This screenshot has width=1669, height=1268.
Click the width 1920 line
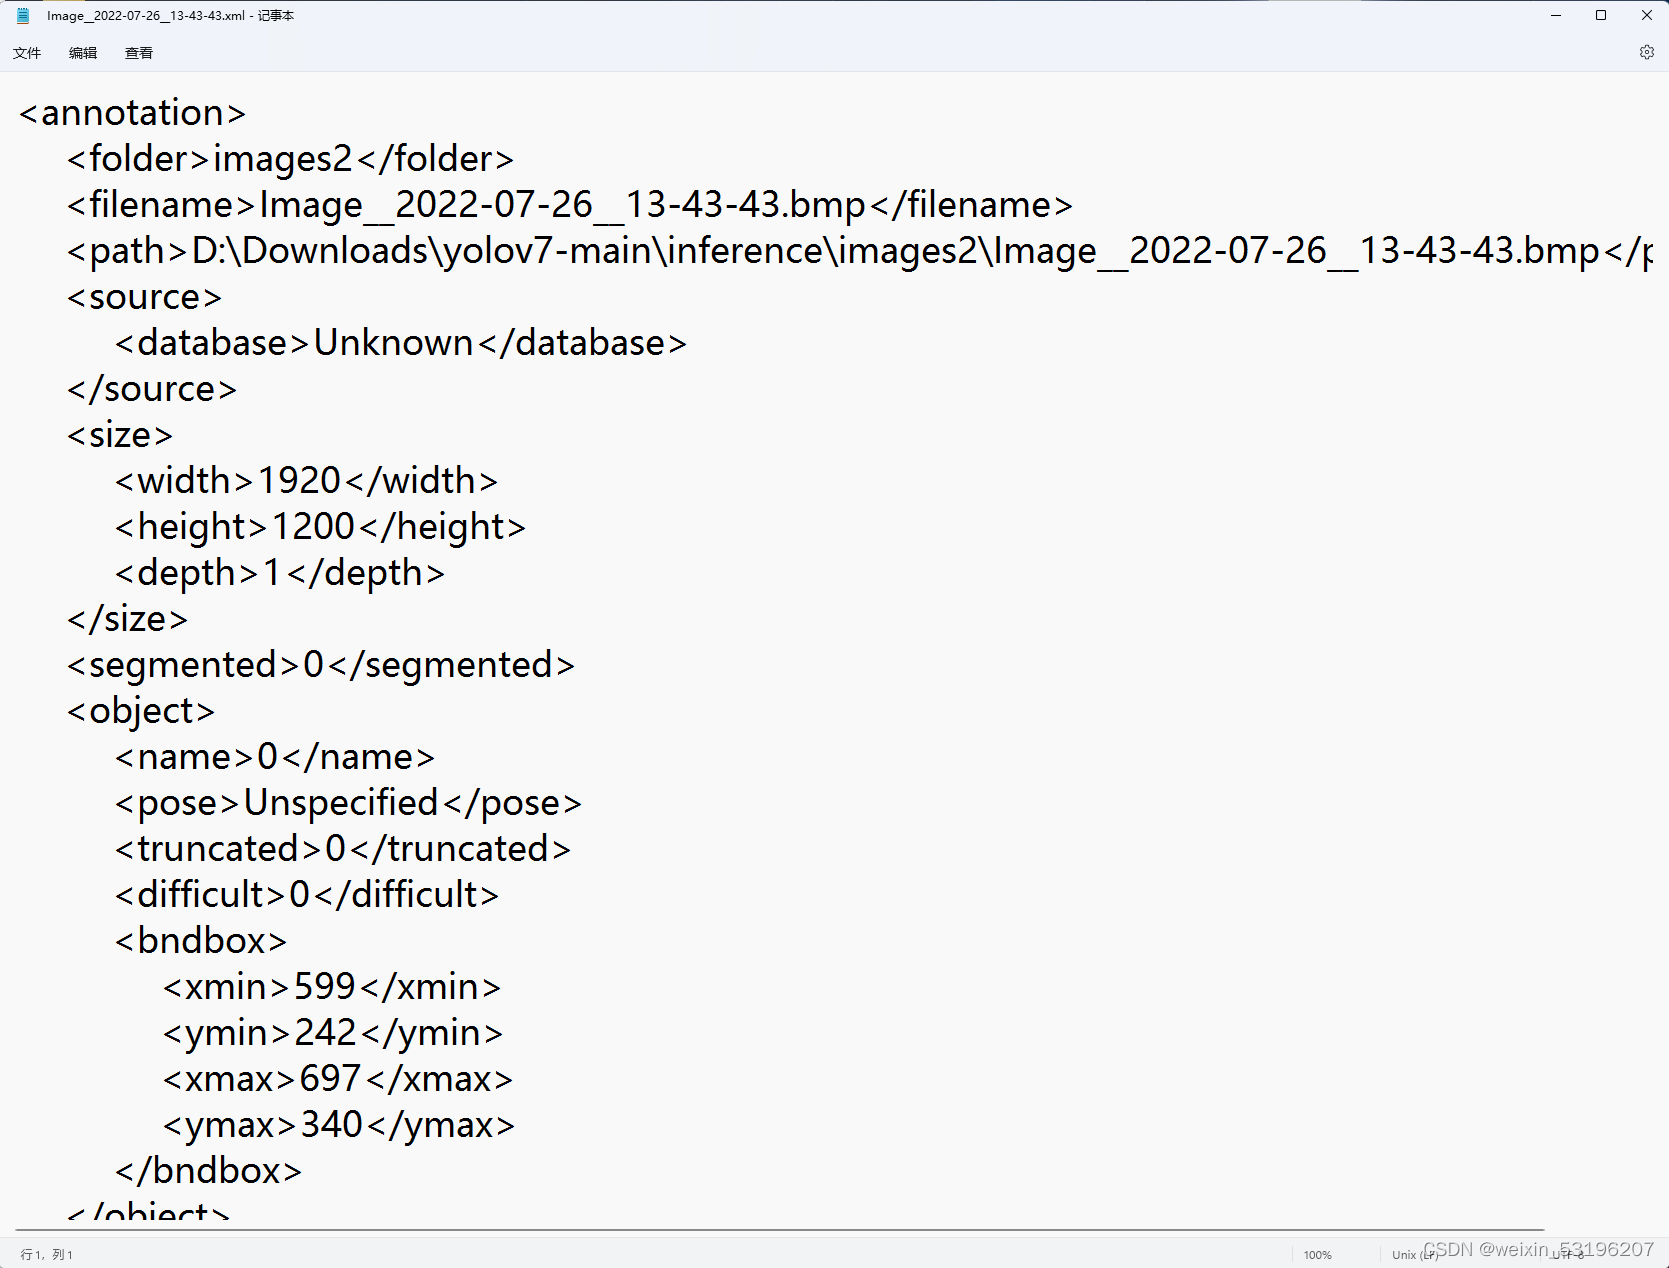pos(306,481)
